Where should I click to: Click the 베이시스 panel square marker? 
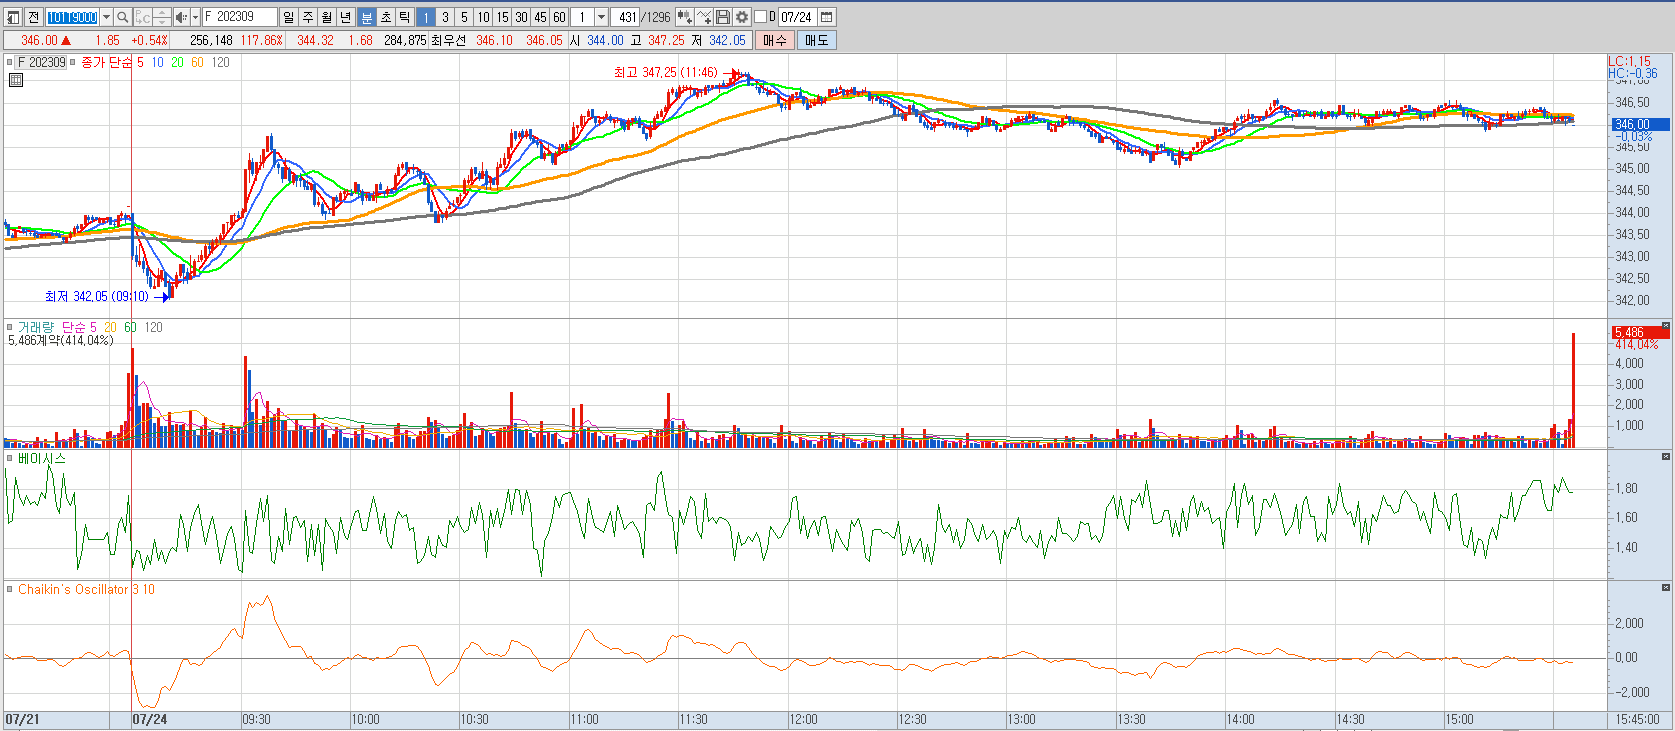(x=10, y=458)
